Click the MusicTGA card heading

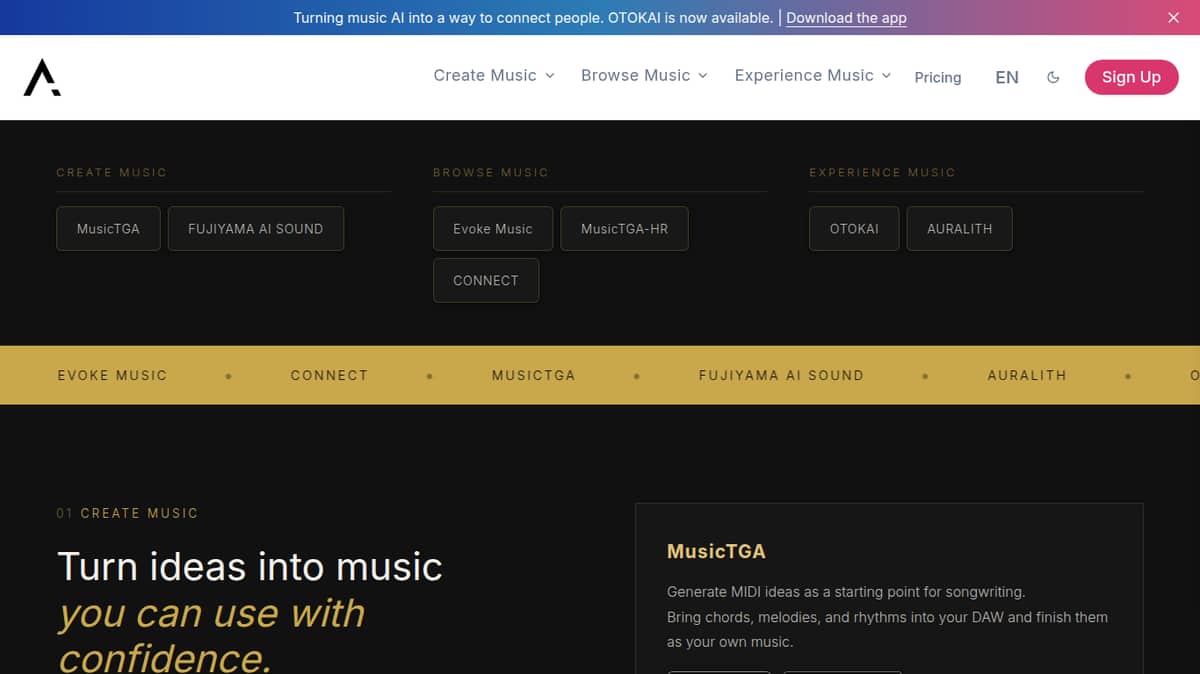(716, 551)
